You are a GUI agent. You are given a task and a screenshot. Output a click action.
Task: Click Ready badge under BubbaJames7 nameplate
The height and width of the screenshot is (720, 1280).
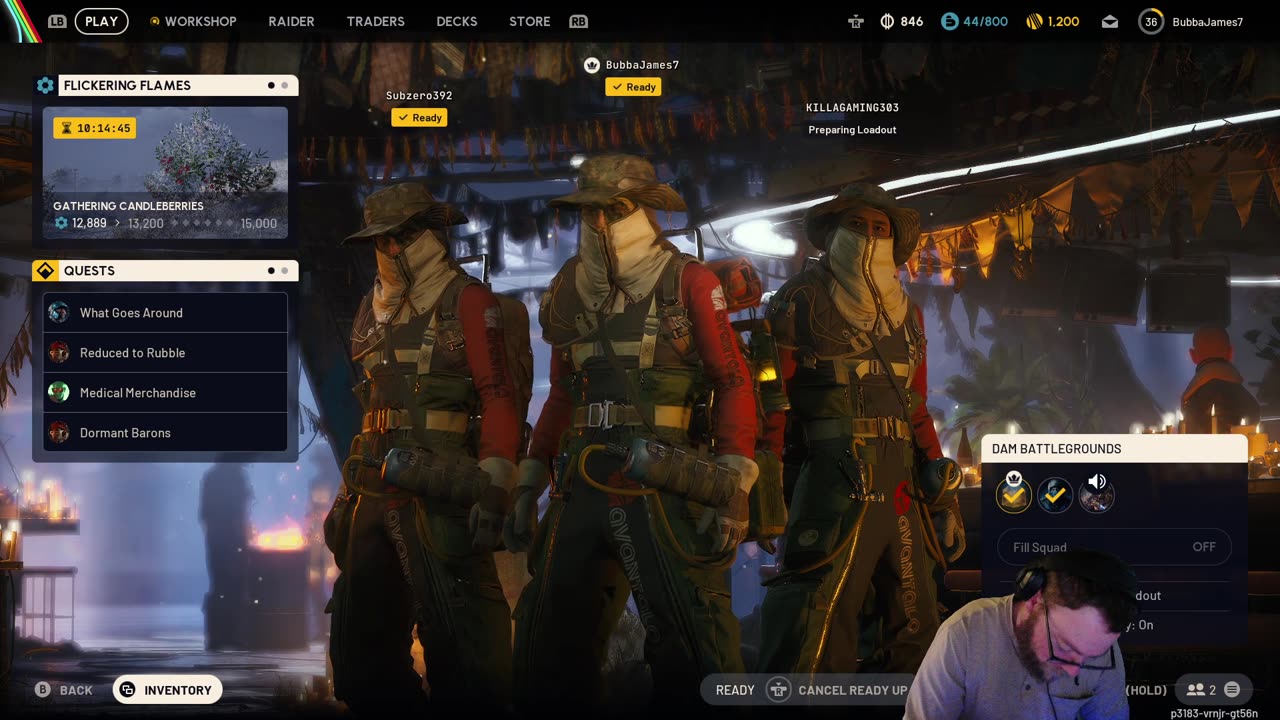(633, 87)
